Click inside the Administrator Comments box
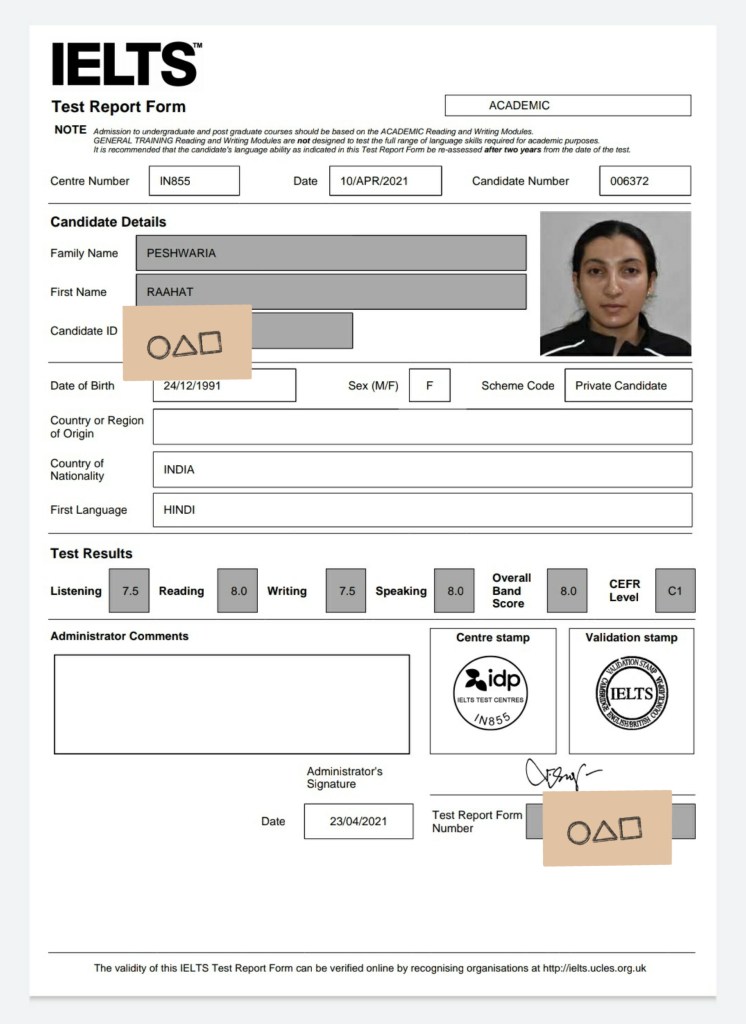The height and width of the screenshot is (1024, 746). click(x=231, y=704)
